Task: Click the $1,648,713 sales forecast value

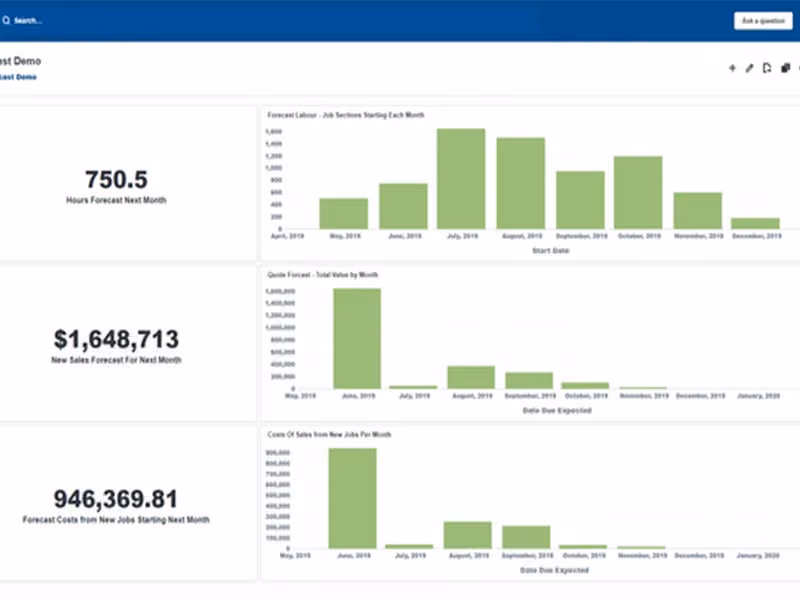Action: click(x=116, y=339)
